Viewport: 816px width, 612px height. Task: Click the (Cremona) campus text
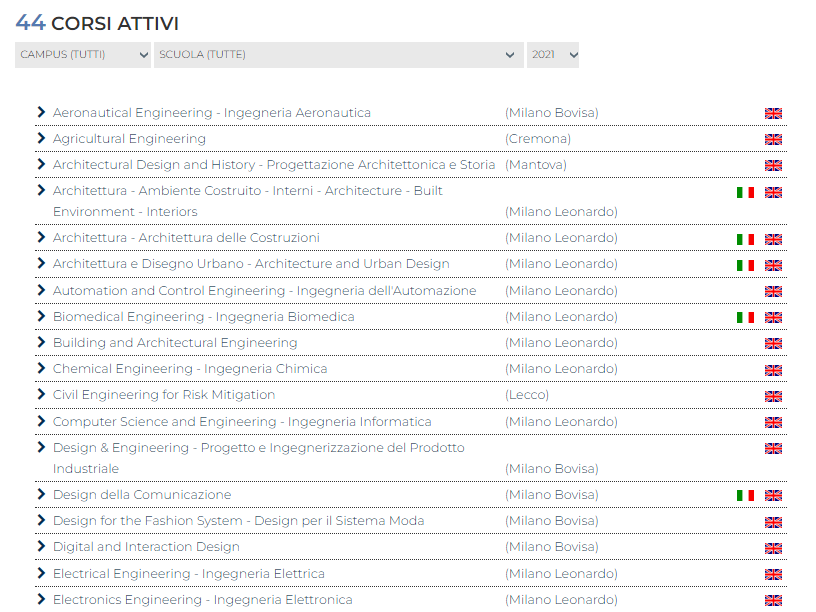coord(538,139)
